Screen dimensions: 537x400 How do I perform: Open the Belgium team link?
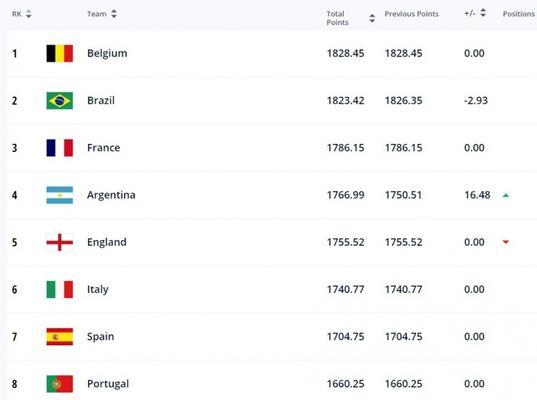click(x=107, y=53)
